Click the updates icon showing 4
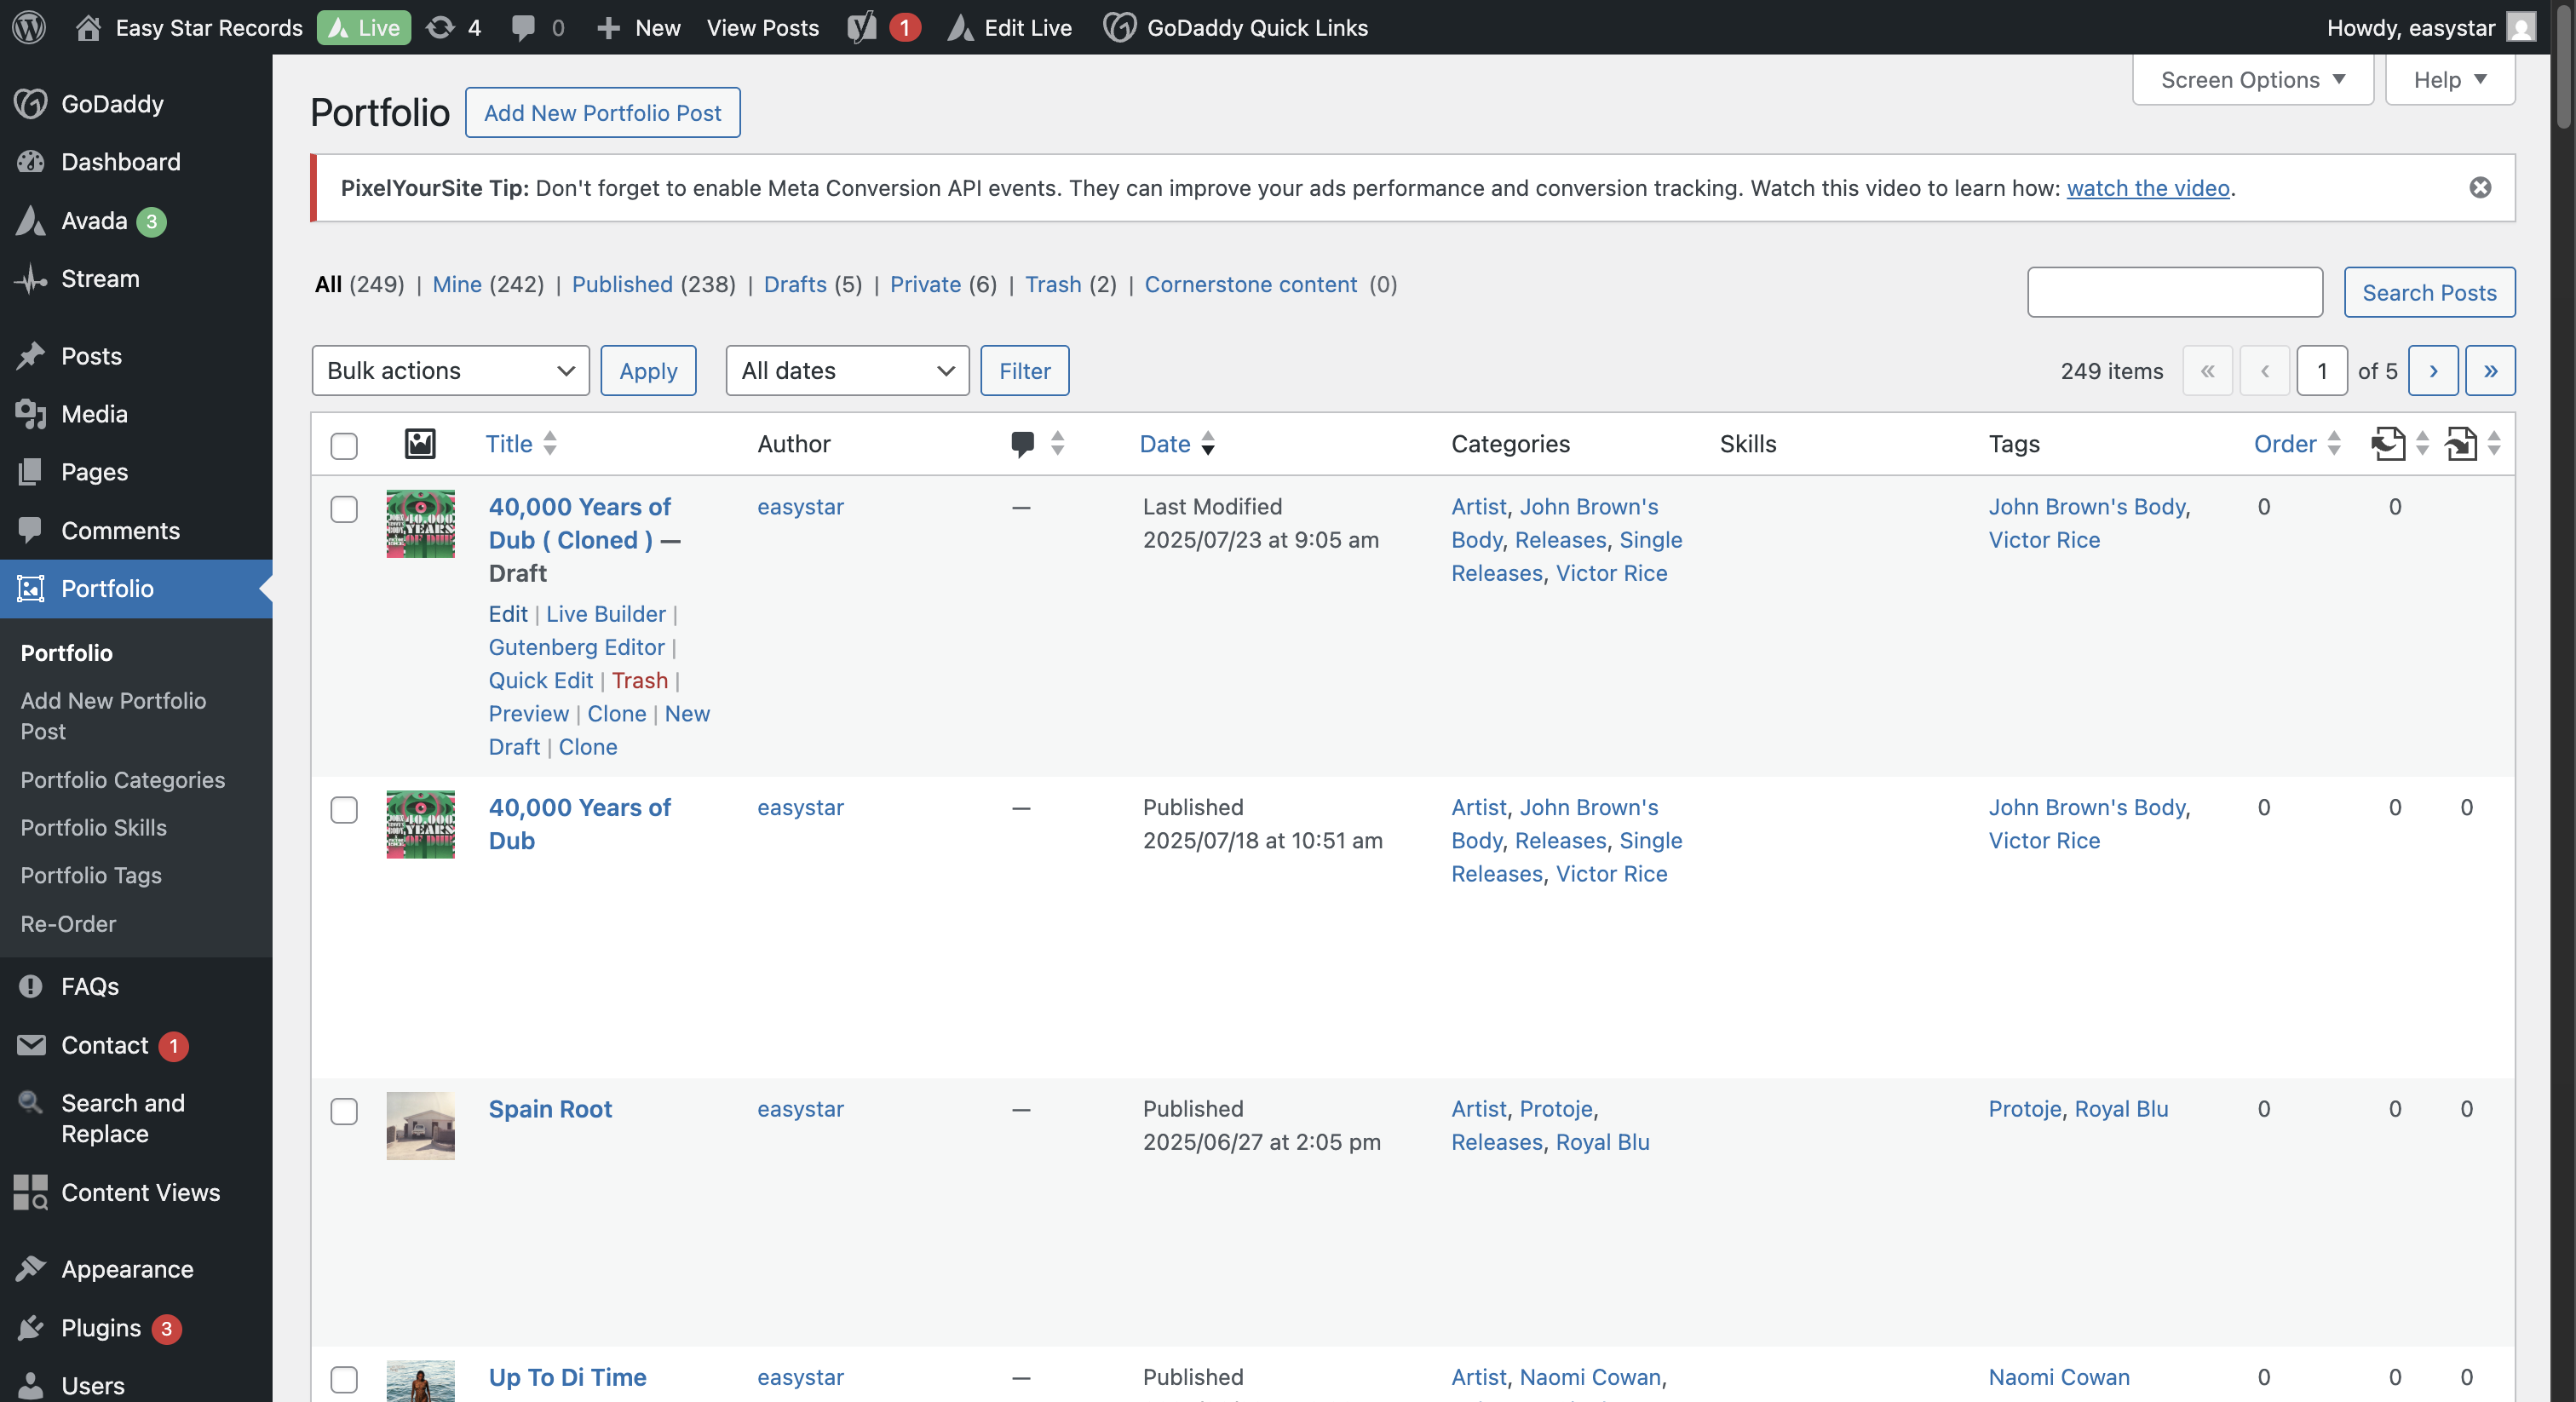2576x1402 pixels. tap(440, 27)
